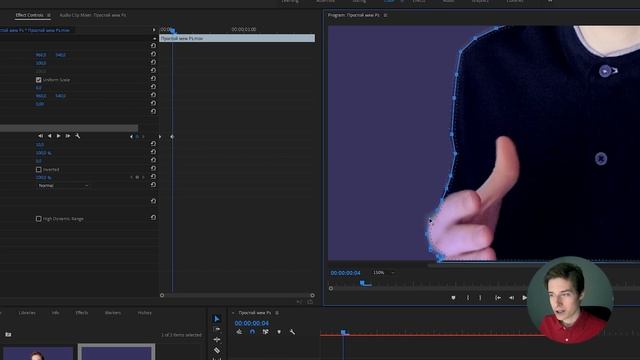Open Effect Controls panel menu
The width and height of the screenshot is (640, 360).
(x=49, y=16)
